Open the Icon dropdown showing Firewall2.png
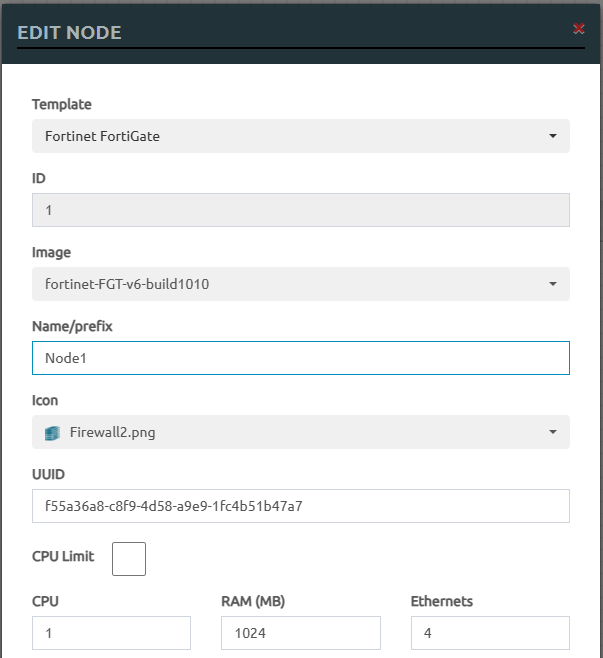Screen dimensions: 603x658 (301, 432)
